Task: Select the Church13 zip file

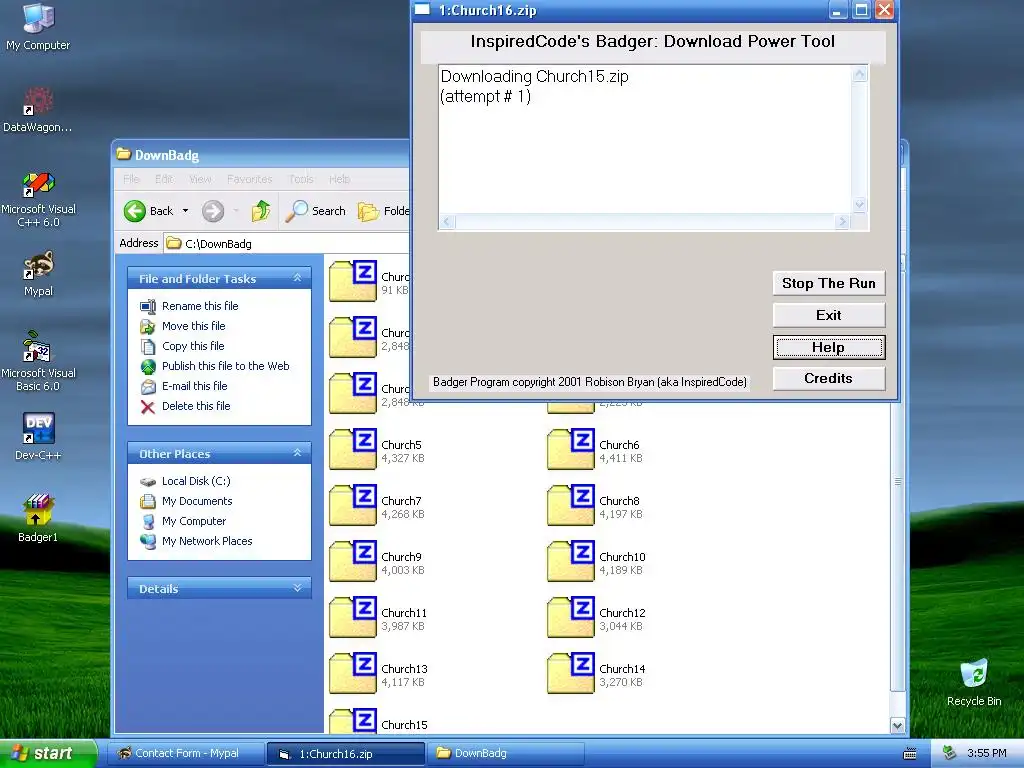Action: 378,675
